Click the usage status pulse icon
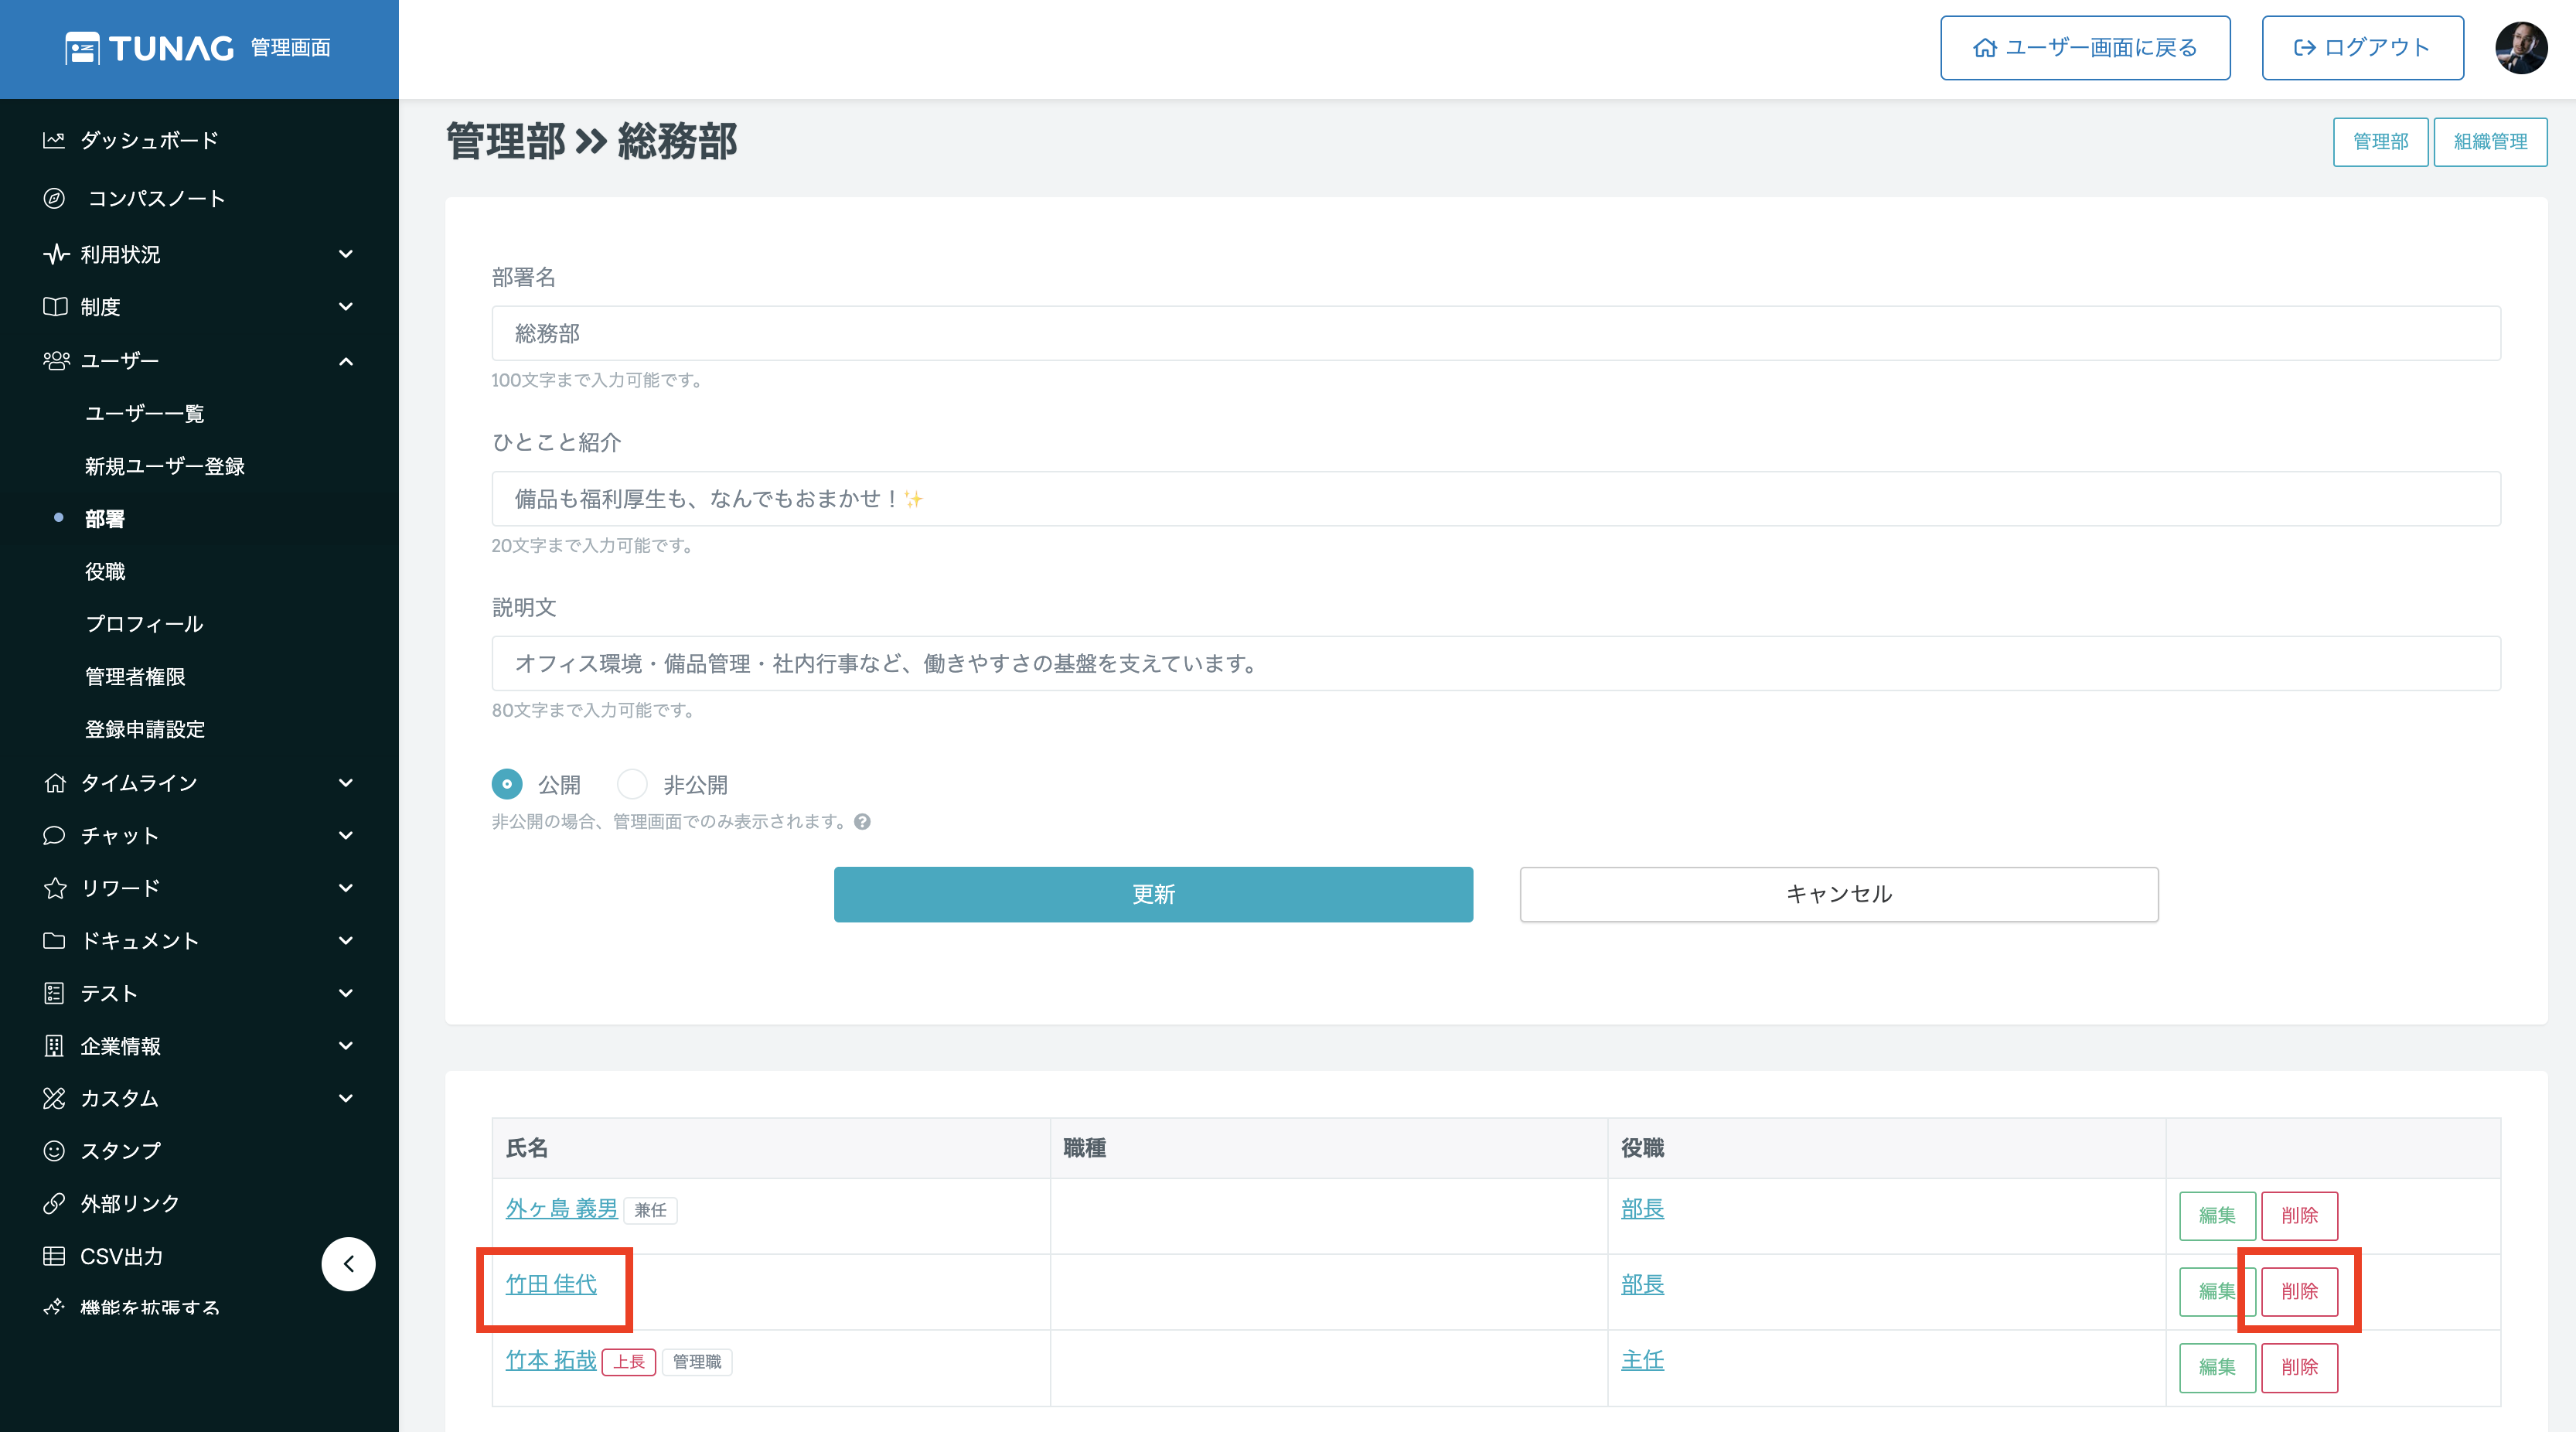The height and width of the screenshot is (1432, 2576). 56,254
